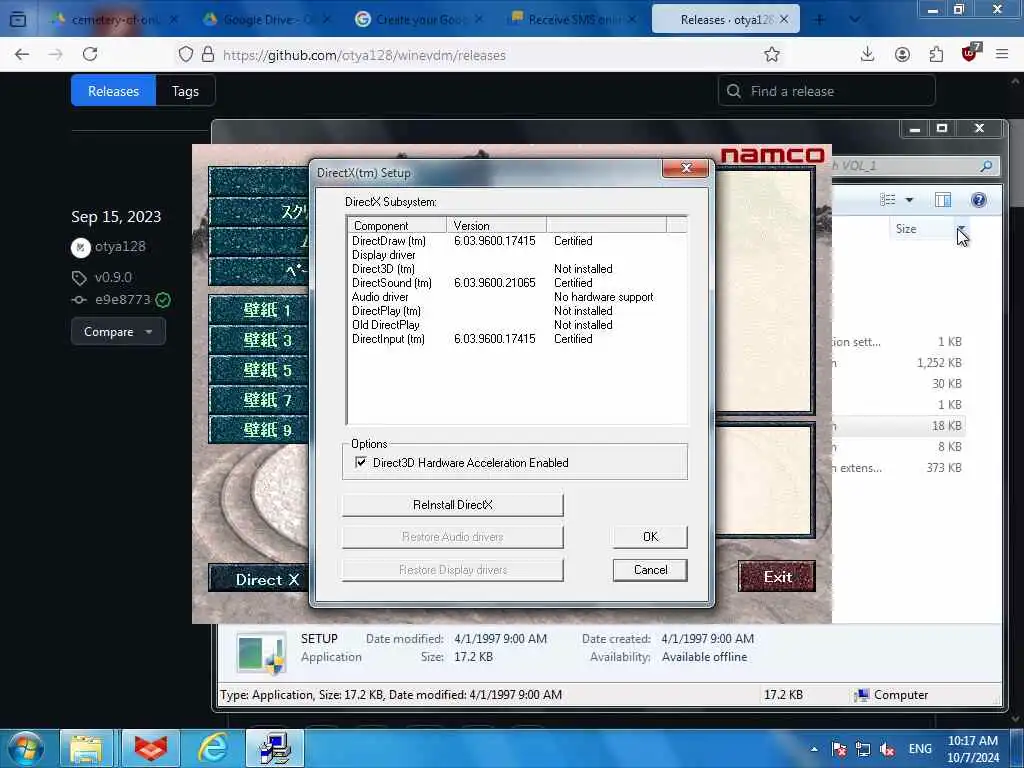Click OK in DirectX Setup
Image resolution: width=1024 pixels, height=768 pixels.
click(x=650, y=537)
